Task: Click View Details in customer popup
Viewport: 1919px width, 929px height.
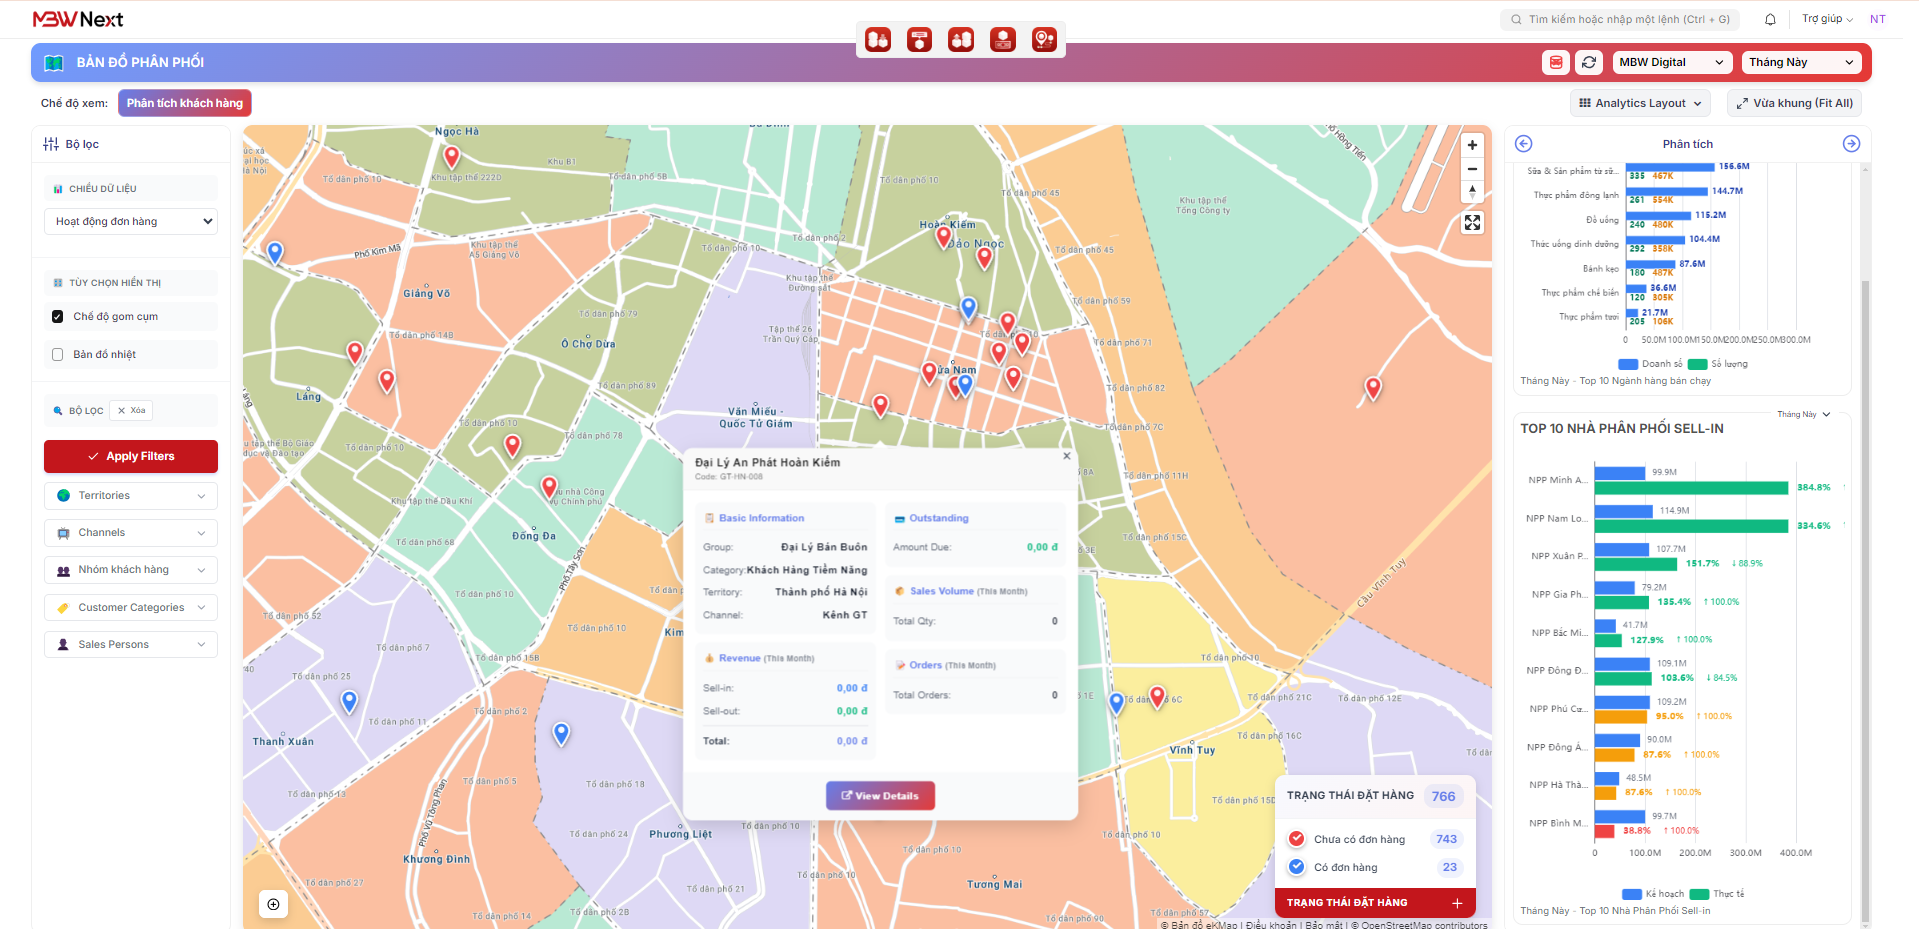Action: [x=880, y=796]
